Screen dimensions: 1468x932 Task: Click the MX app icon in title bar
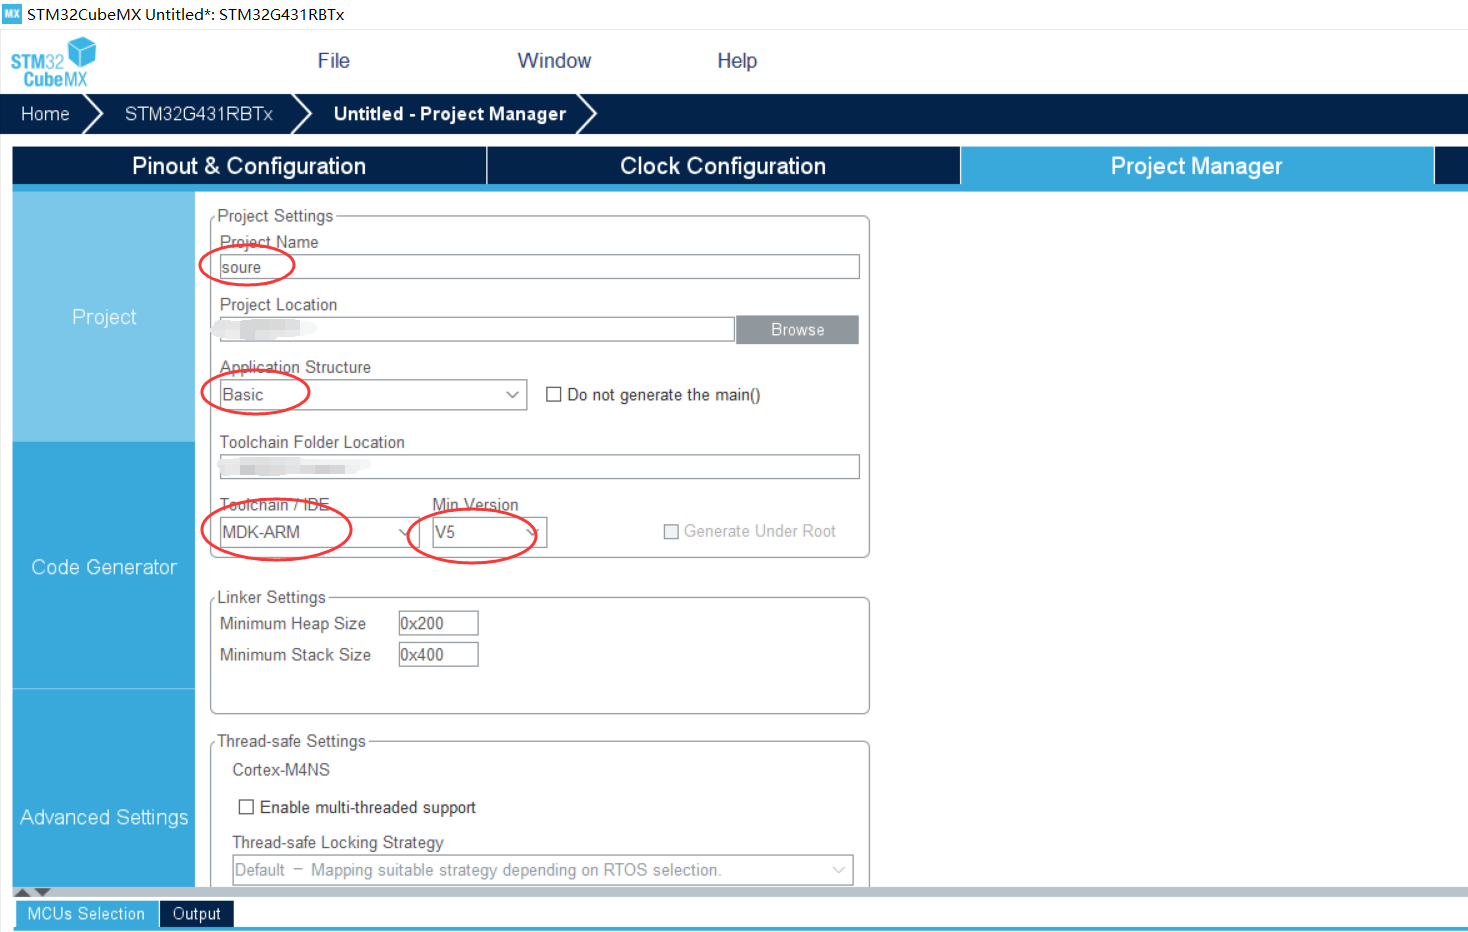(x=12, y=14)
